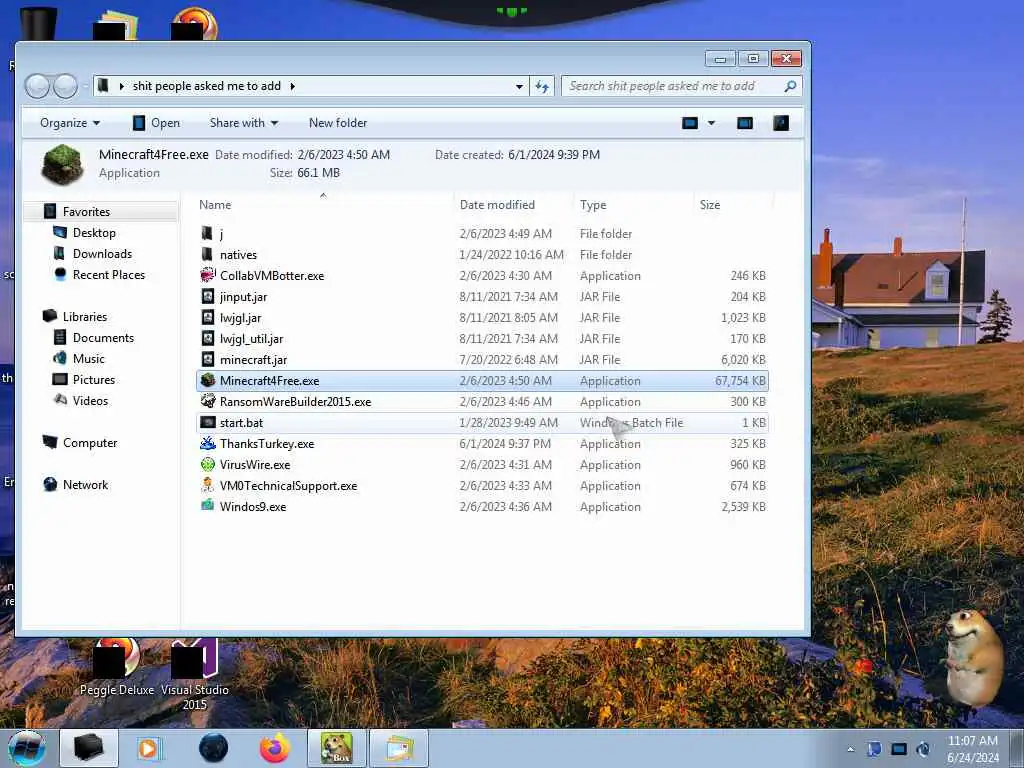The width and height of the screenshot is (1024, 768).
Task: Select the minecraft.jar file icon
Action: 208,359
